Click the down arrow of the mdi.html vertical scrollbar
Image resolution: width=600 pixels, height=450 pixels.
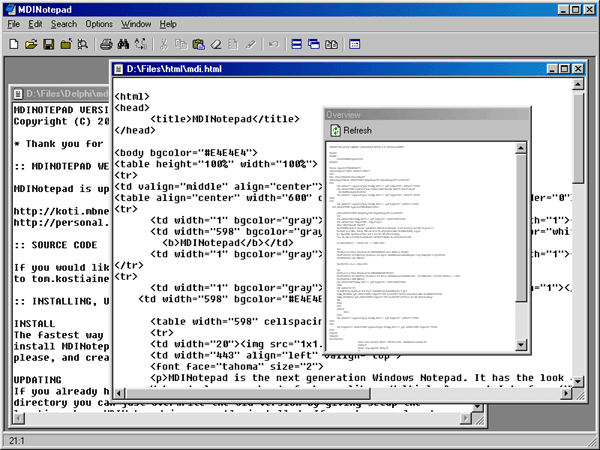click(x=578, y=382)
